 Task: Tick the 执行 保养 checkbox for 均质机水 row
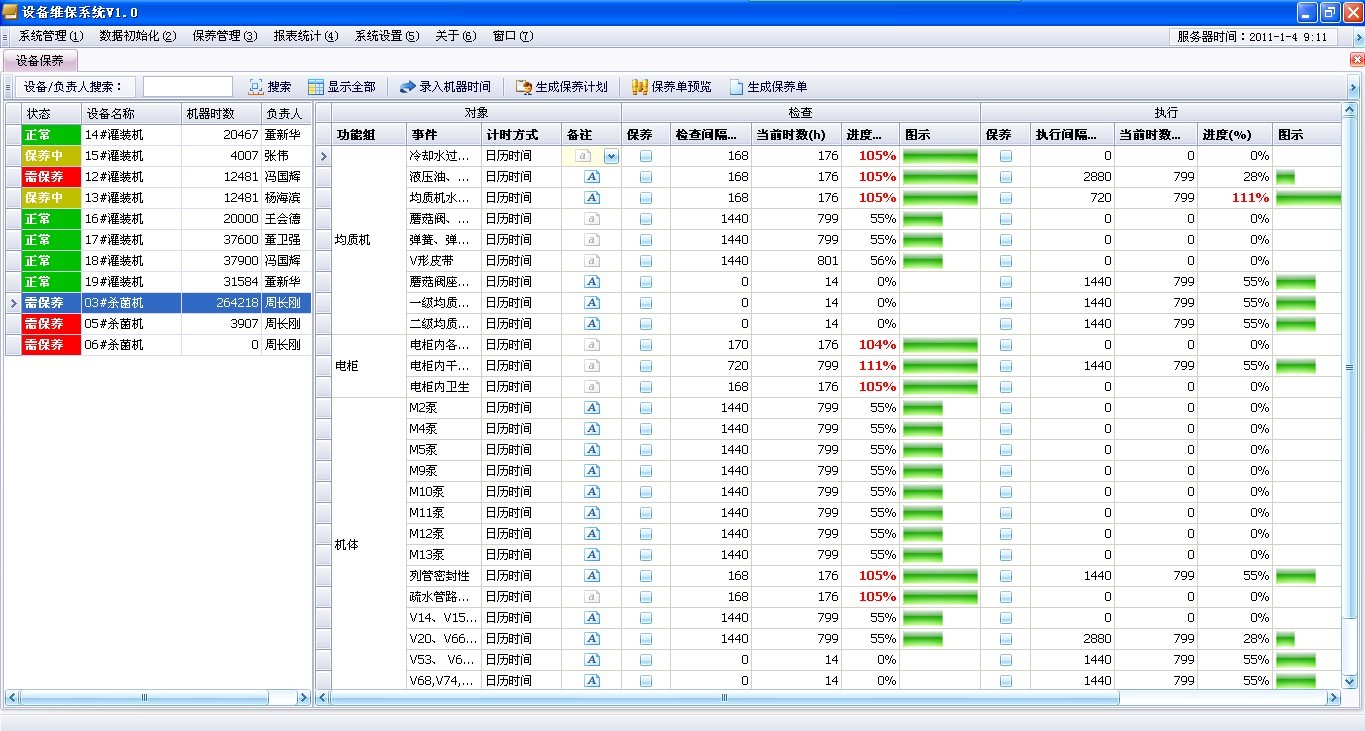(x=1006, y=198)
